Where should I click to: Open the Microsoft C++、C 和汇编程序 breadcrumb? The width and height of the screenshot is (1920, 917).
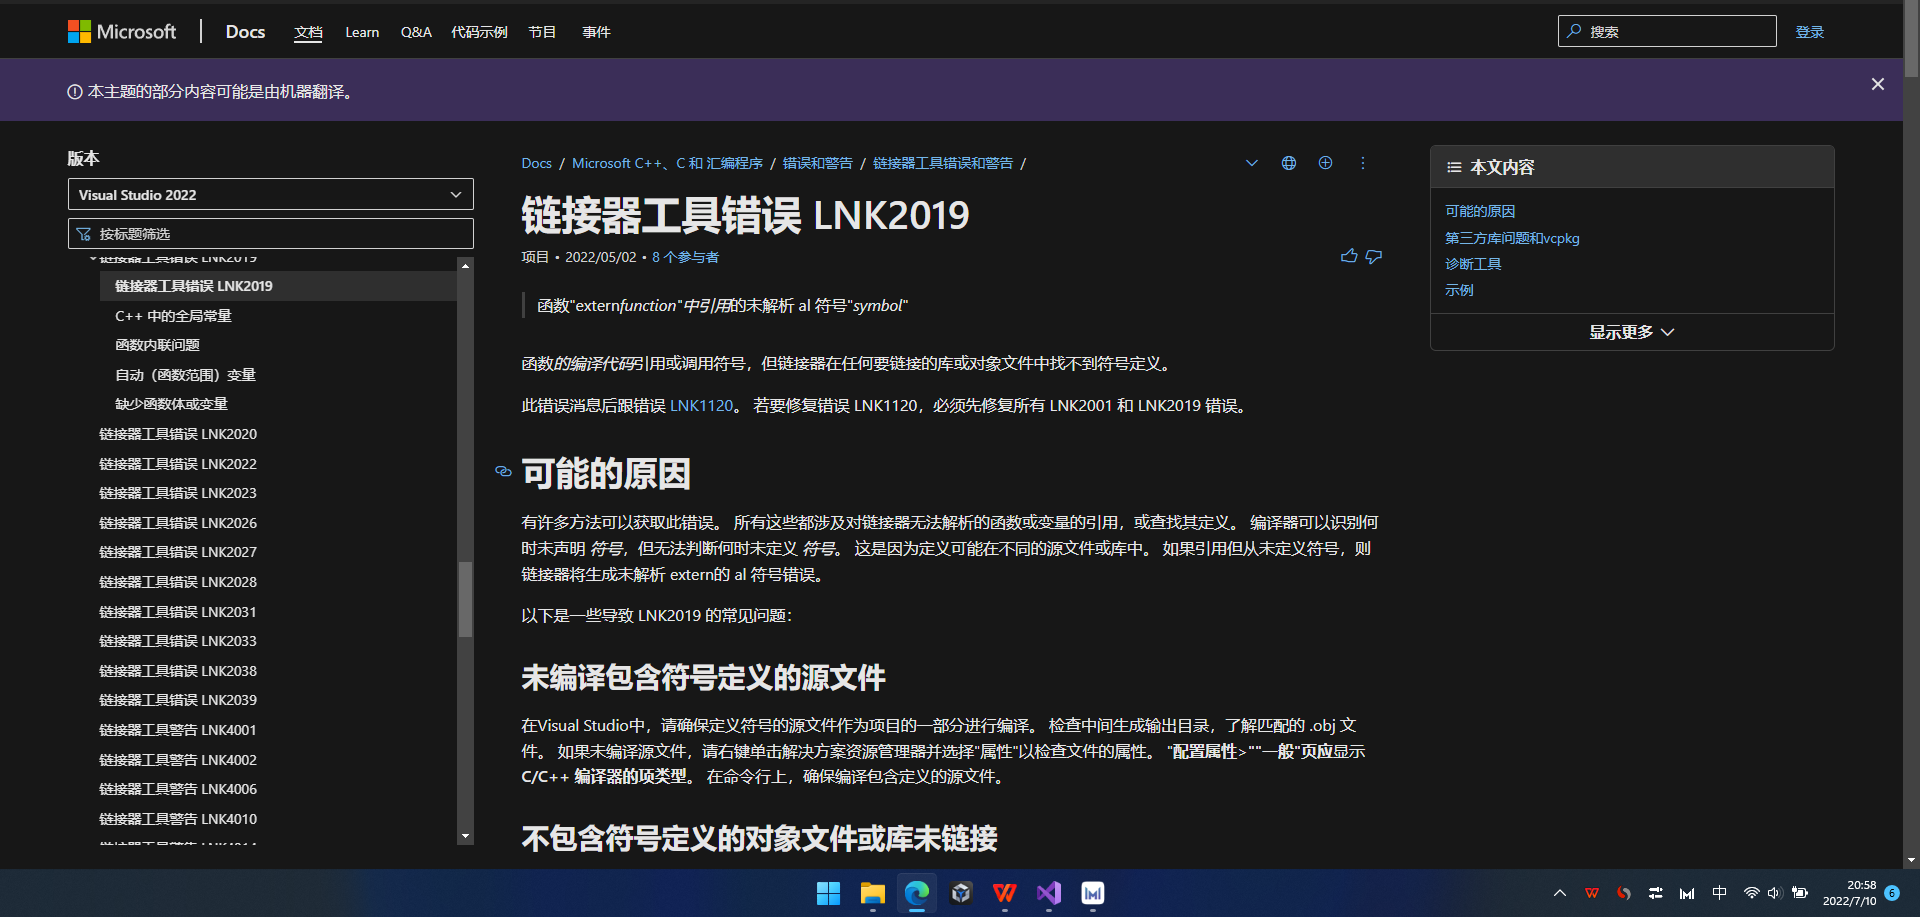667,163
